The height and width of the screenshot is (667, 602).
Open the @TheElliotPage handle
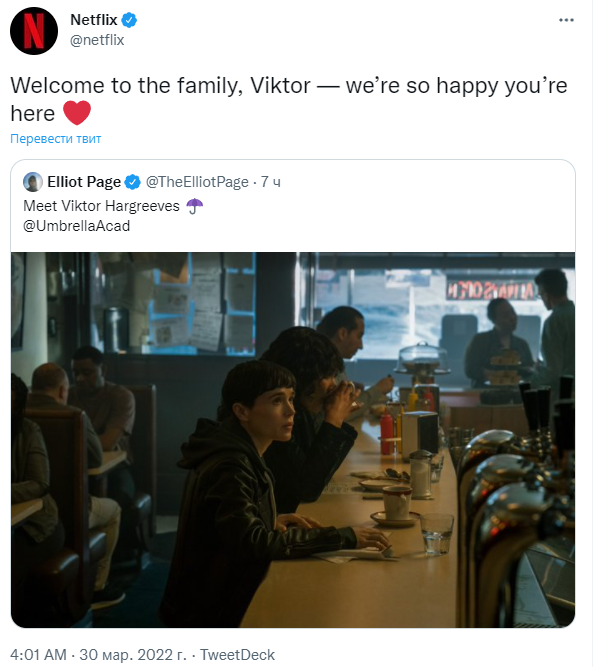[x=197, y=182]
